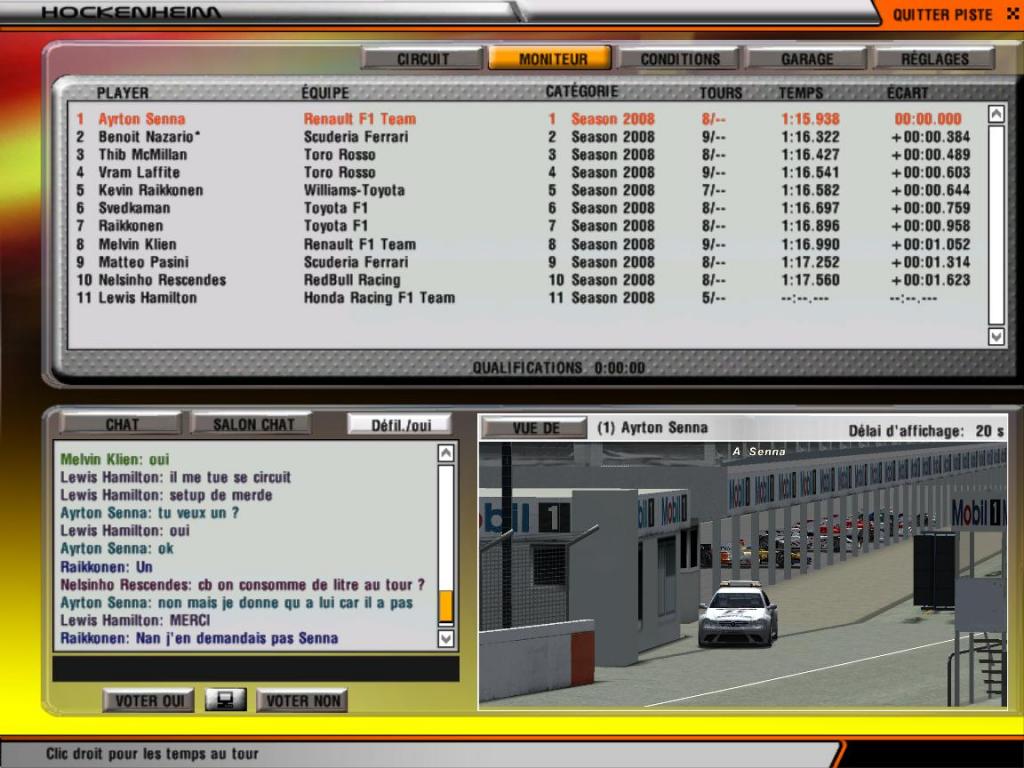Screen dimensions: 1024x768
Task: Click the '(1) Ayrton Senna' viewed driver label
Action: click(652, 428)
